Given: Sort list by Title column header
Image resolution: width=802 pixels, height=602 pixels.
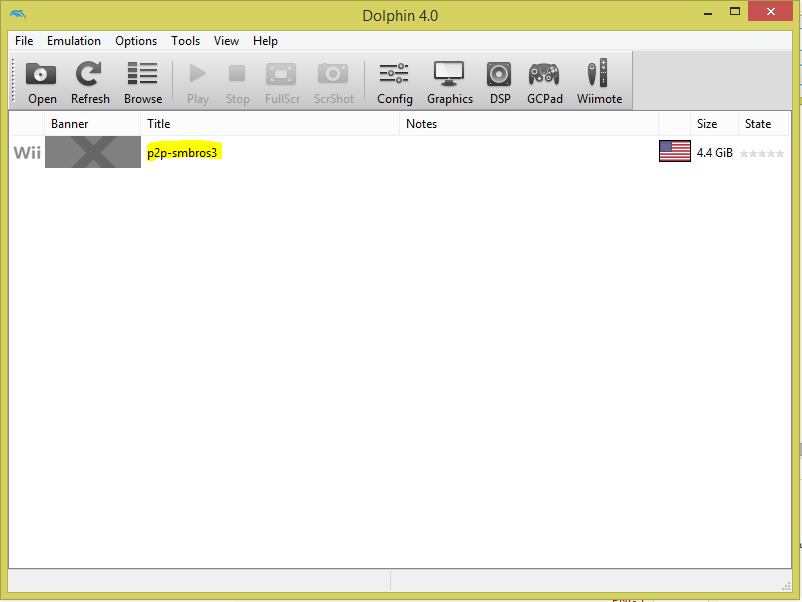Looking at the screenshot, I should 270,124.
